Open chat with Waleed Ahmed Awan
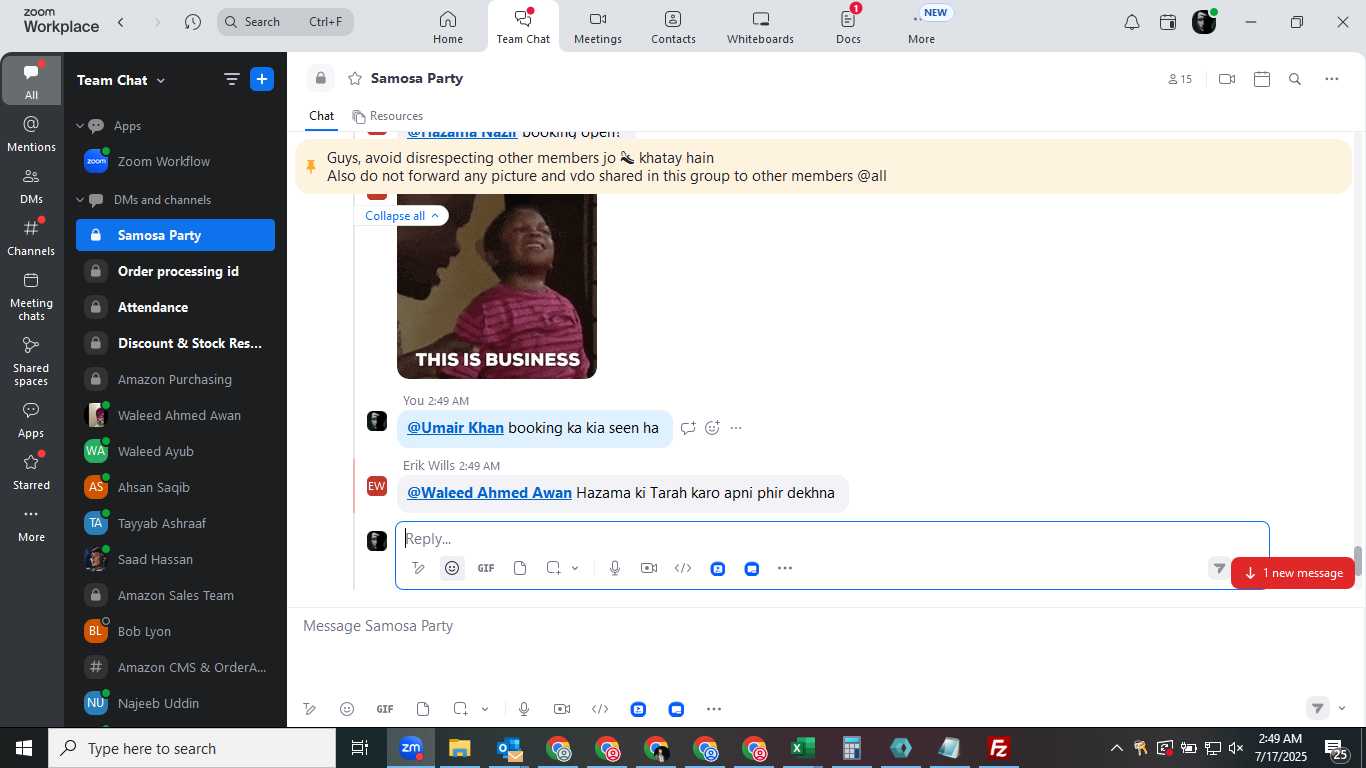 coord(175,415)
